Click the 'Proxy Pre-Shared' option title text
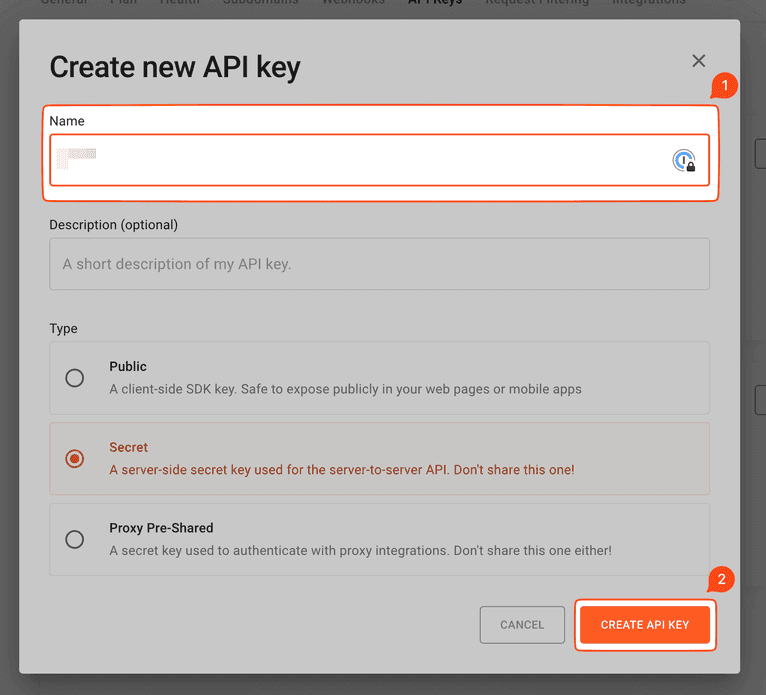The image size is (766, 695). (161, 528)
